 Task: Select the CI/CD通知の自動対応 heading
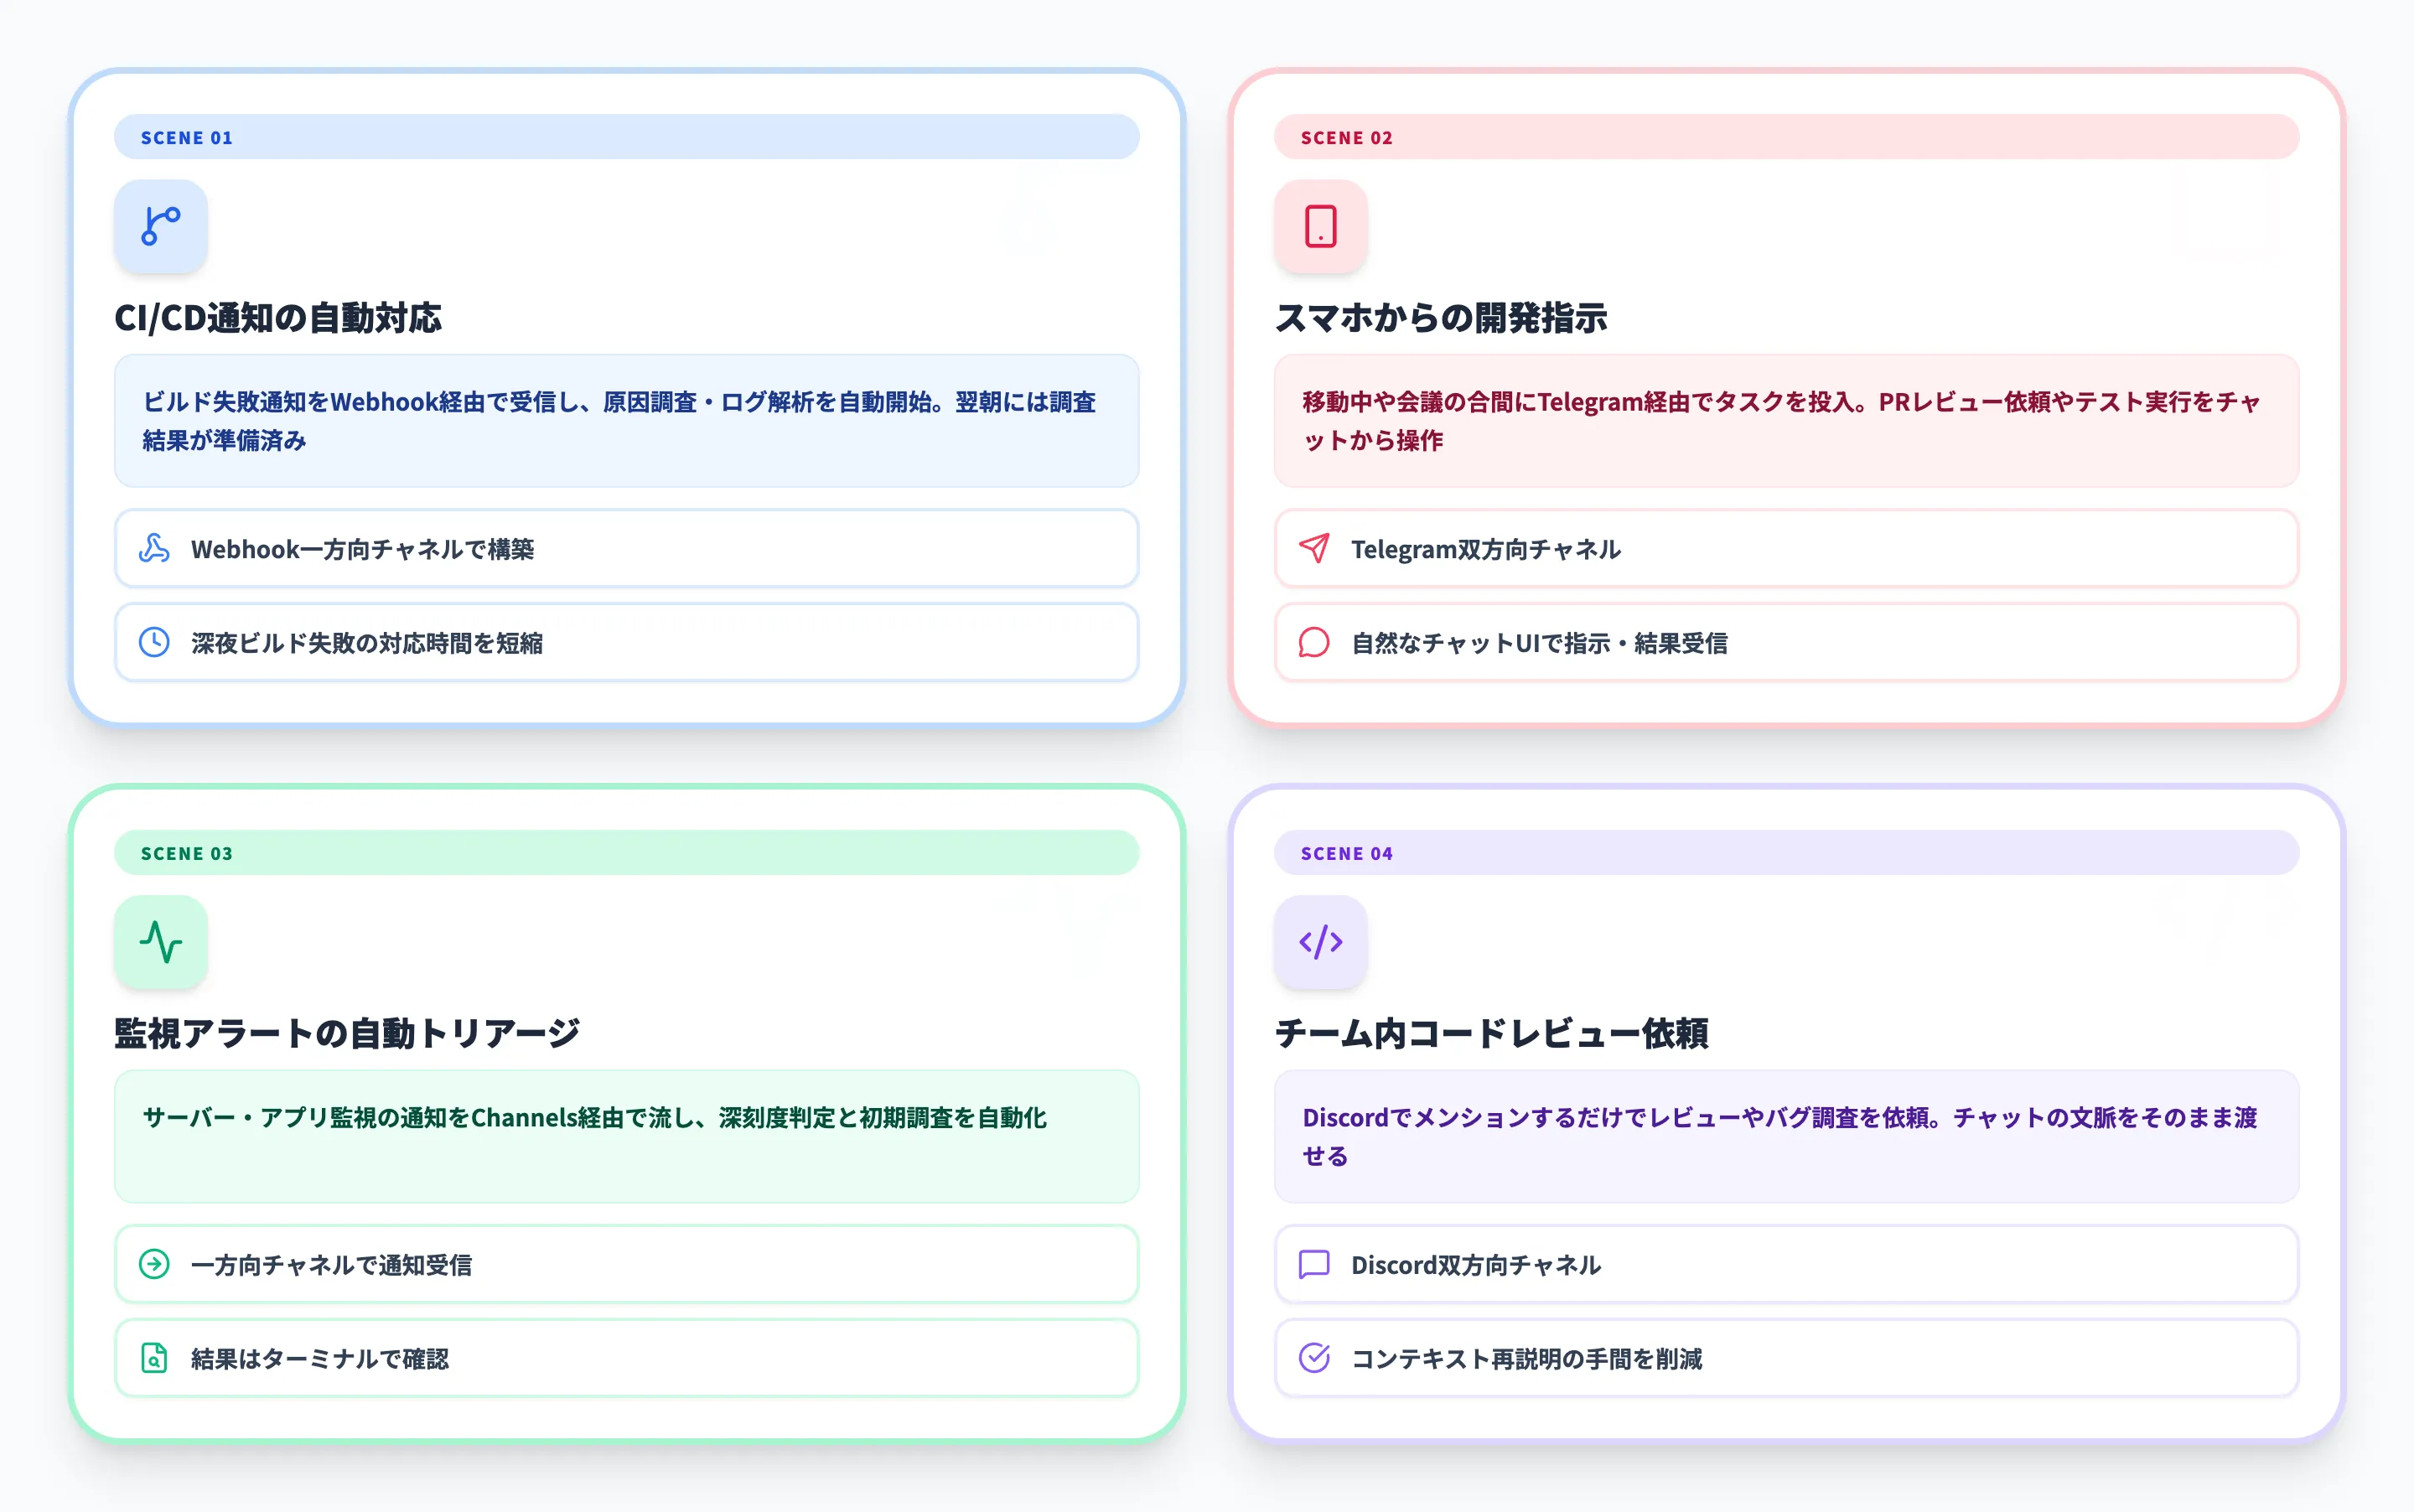click(x=281, y=320)
